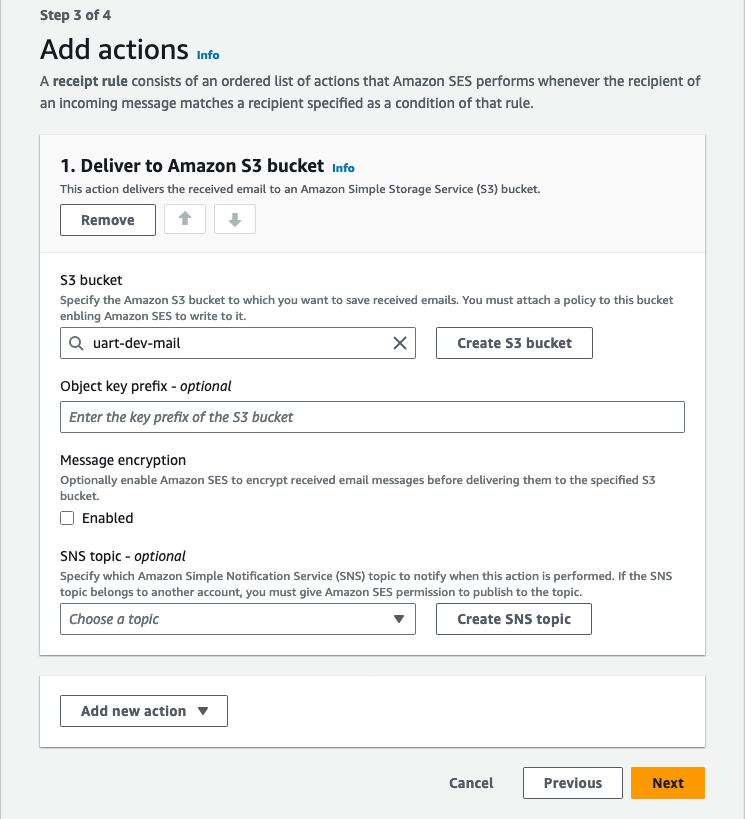This screenshot has height=819, width=745.
Task: Click the Enabled label for encryption
Action: point(107,518)
